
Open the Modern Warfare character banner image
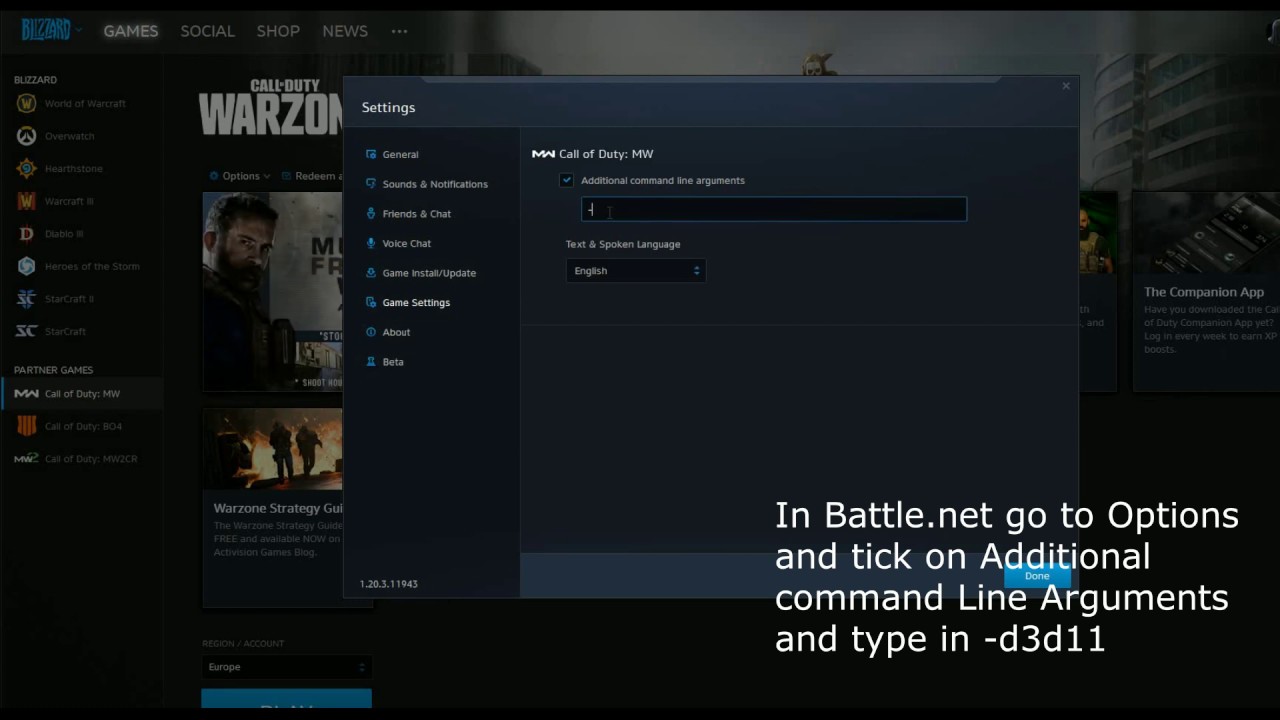[x=273, y=291]
